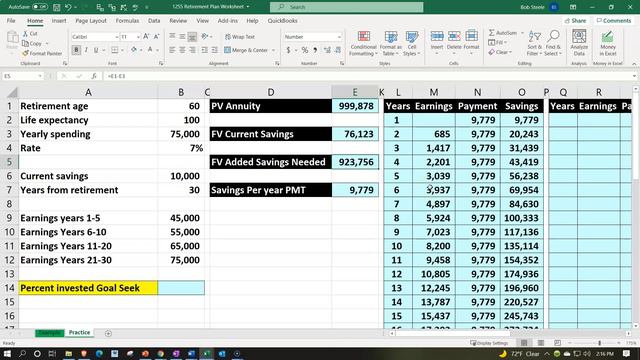Viewport: 640px width, 360px height.
Task: Click the Format cells icon
Action: 471,36
